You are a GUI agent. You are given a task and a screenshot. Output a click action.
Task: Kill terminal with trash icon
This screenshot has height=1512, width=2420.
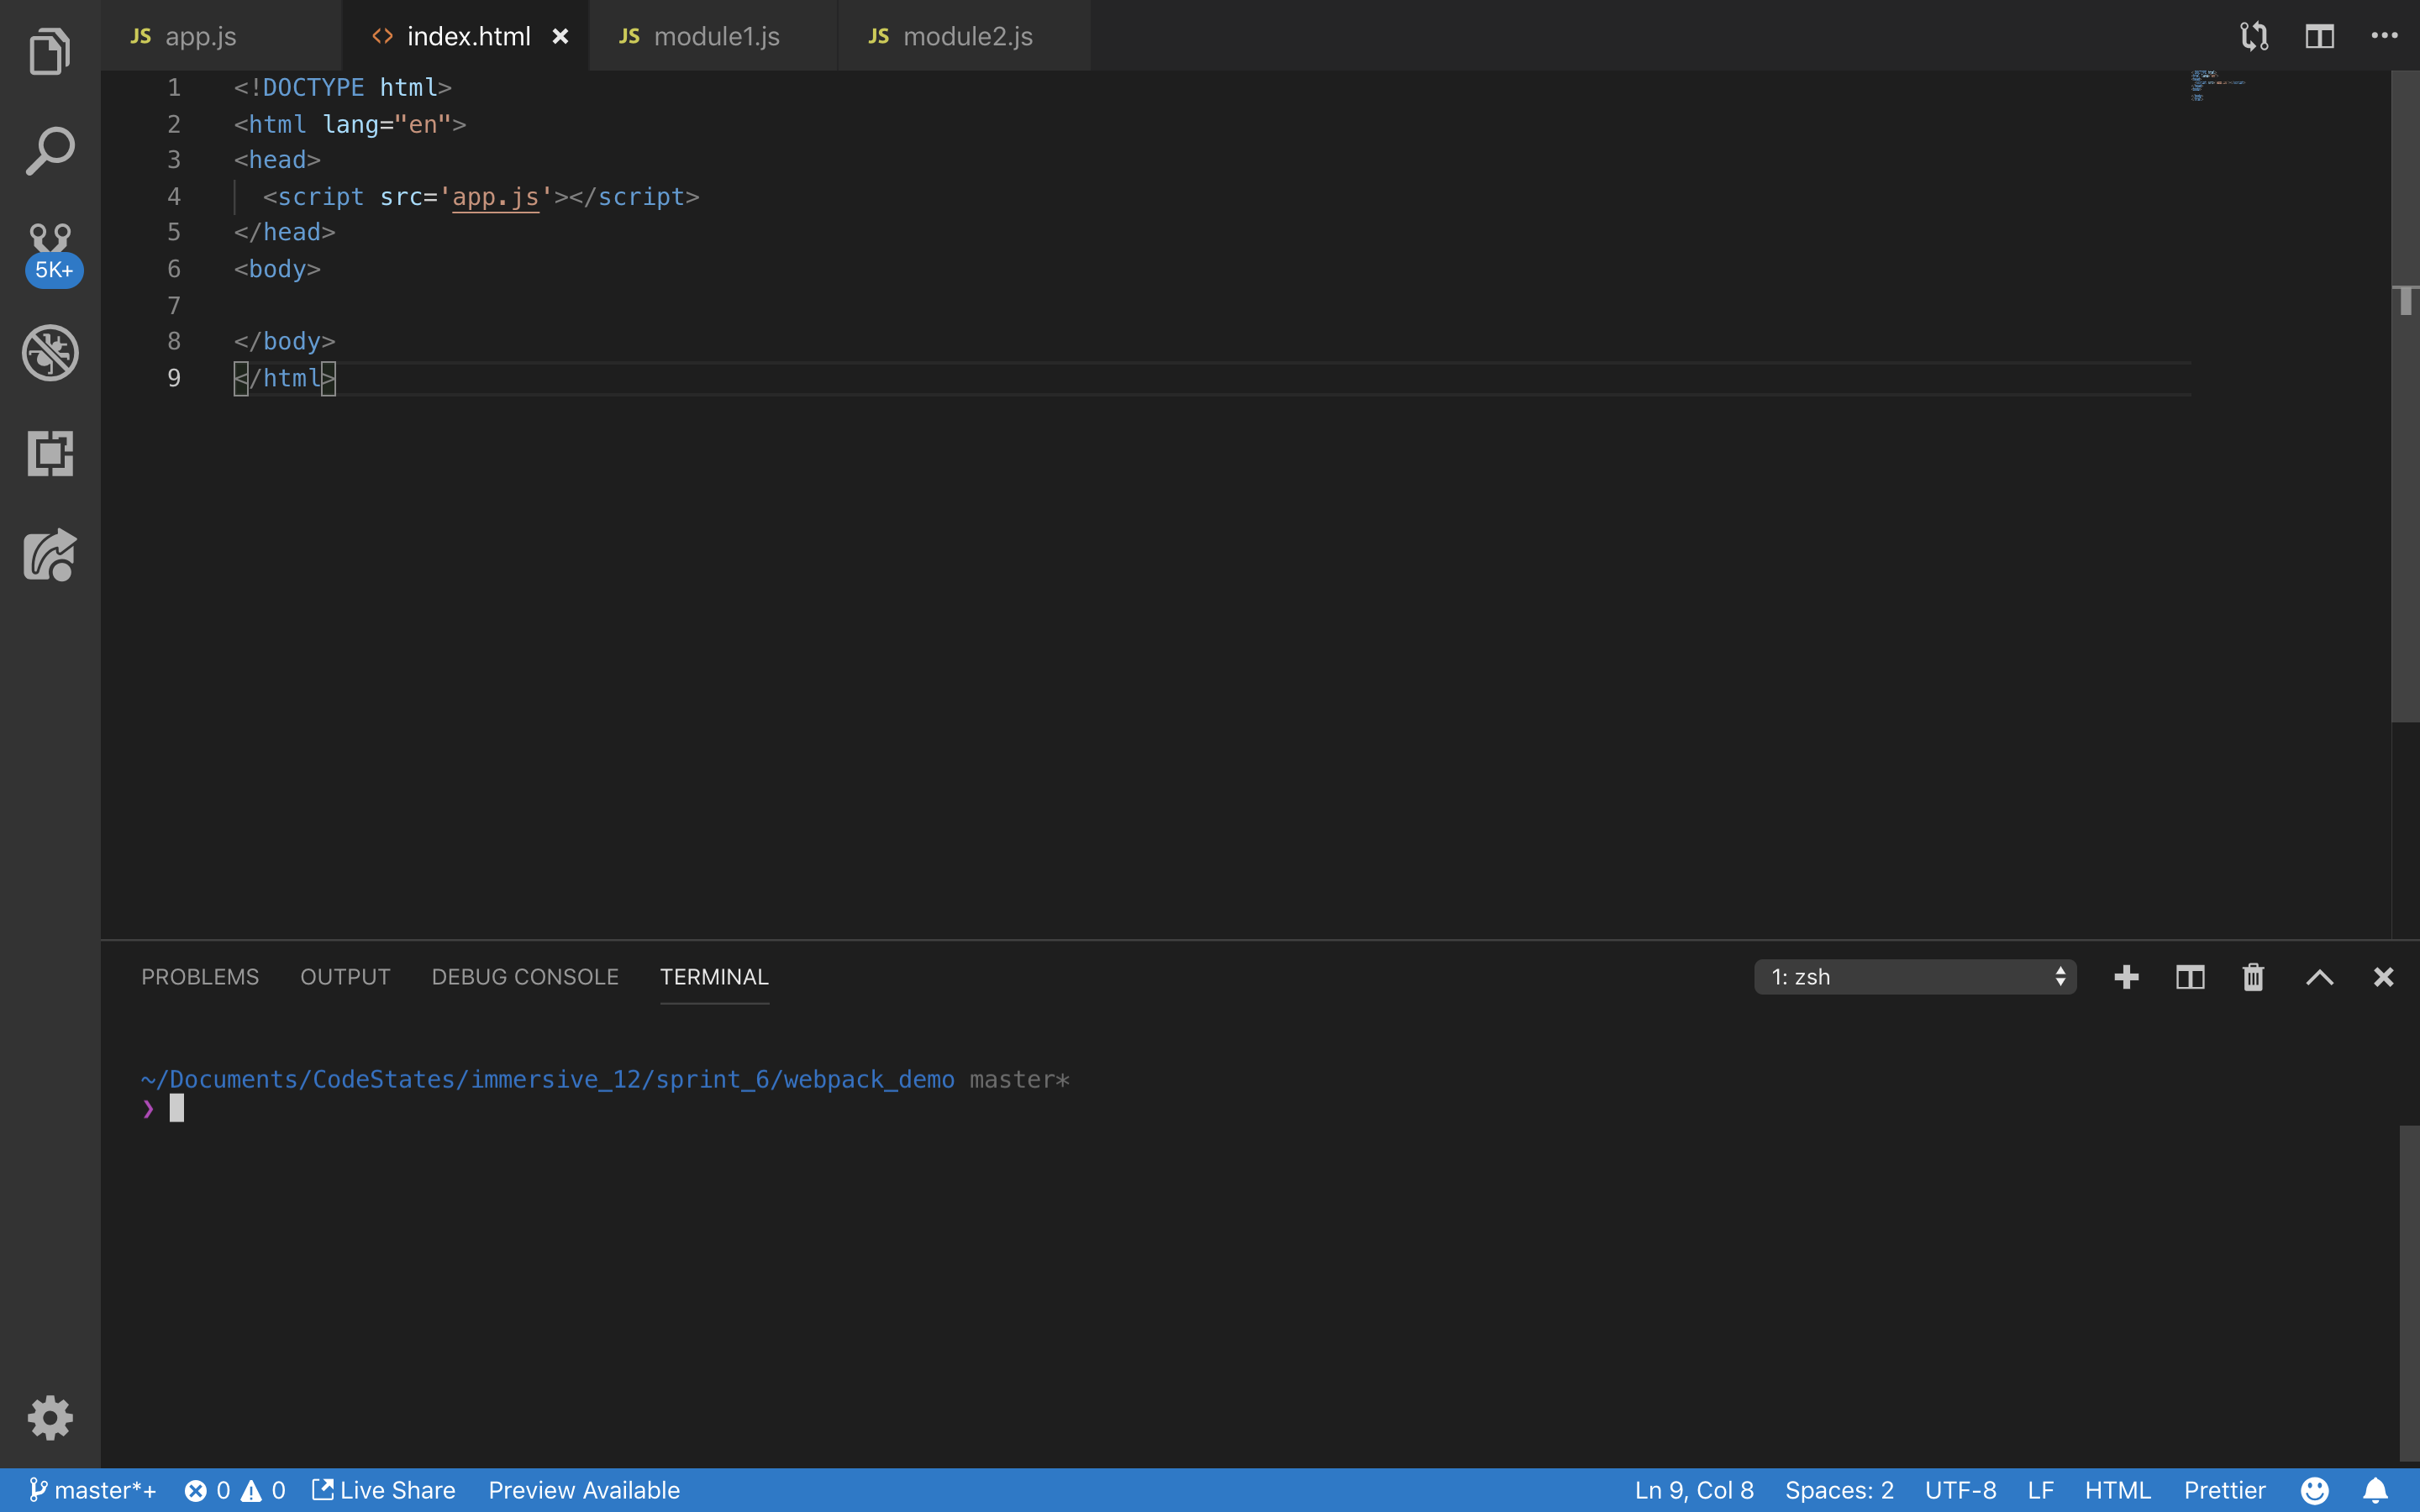pos(2253,977)
